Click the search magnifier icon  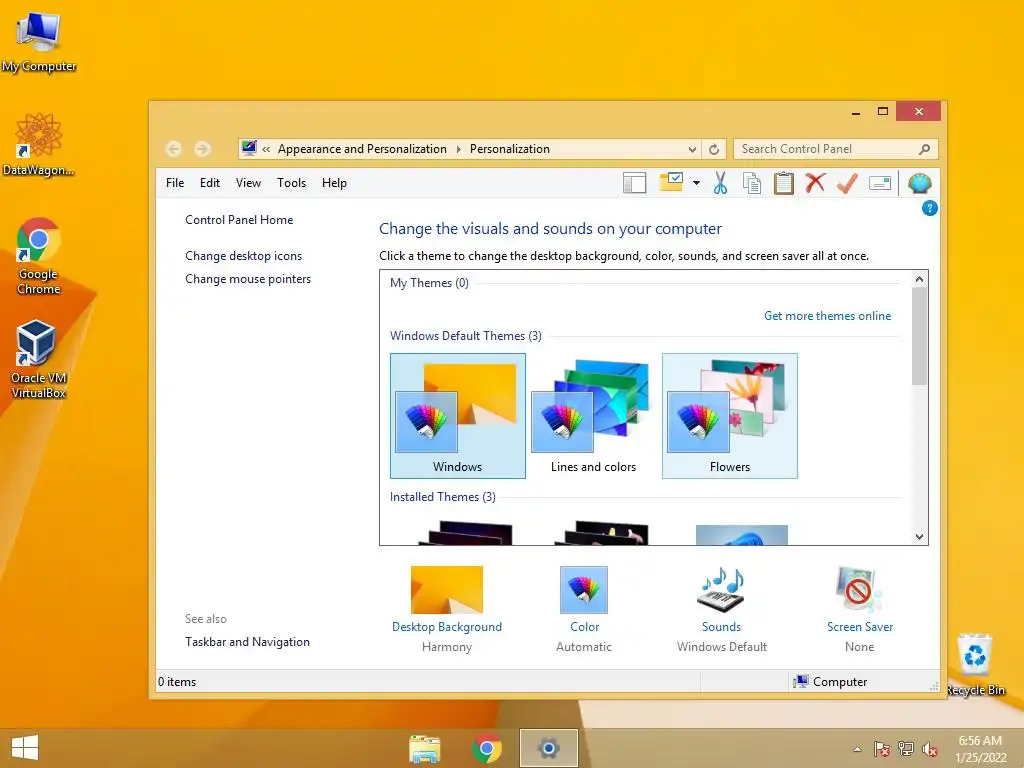[x=924, y=150]
